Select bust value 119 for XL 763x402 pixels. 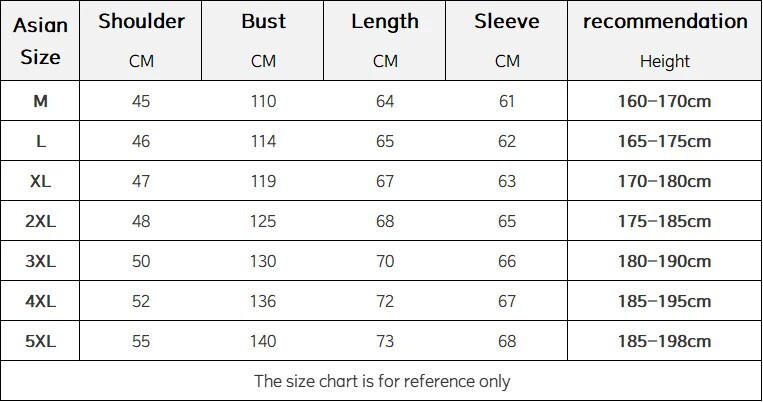coord(263,181)
